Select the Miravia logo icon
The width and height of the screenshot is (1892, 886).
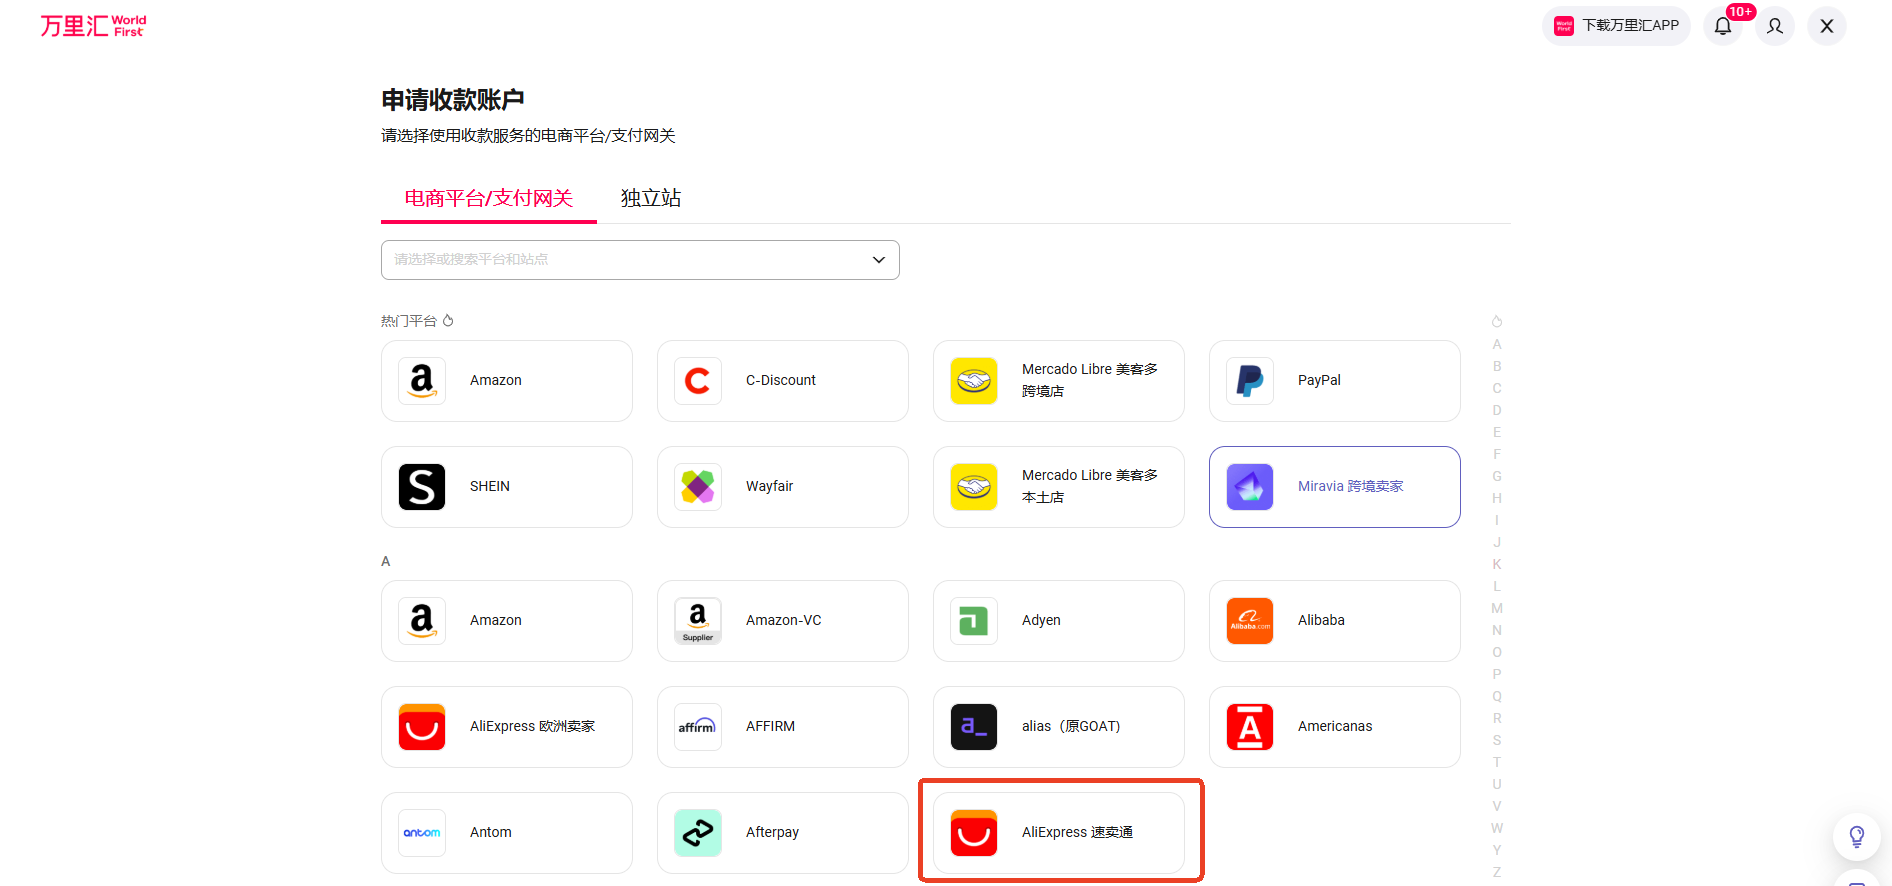click(x=1250, y=487)
